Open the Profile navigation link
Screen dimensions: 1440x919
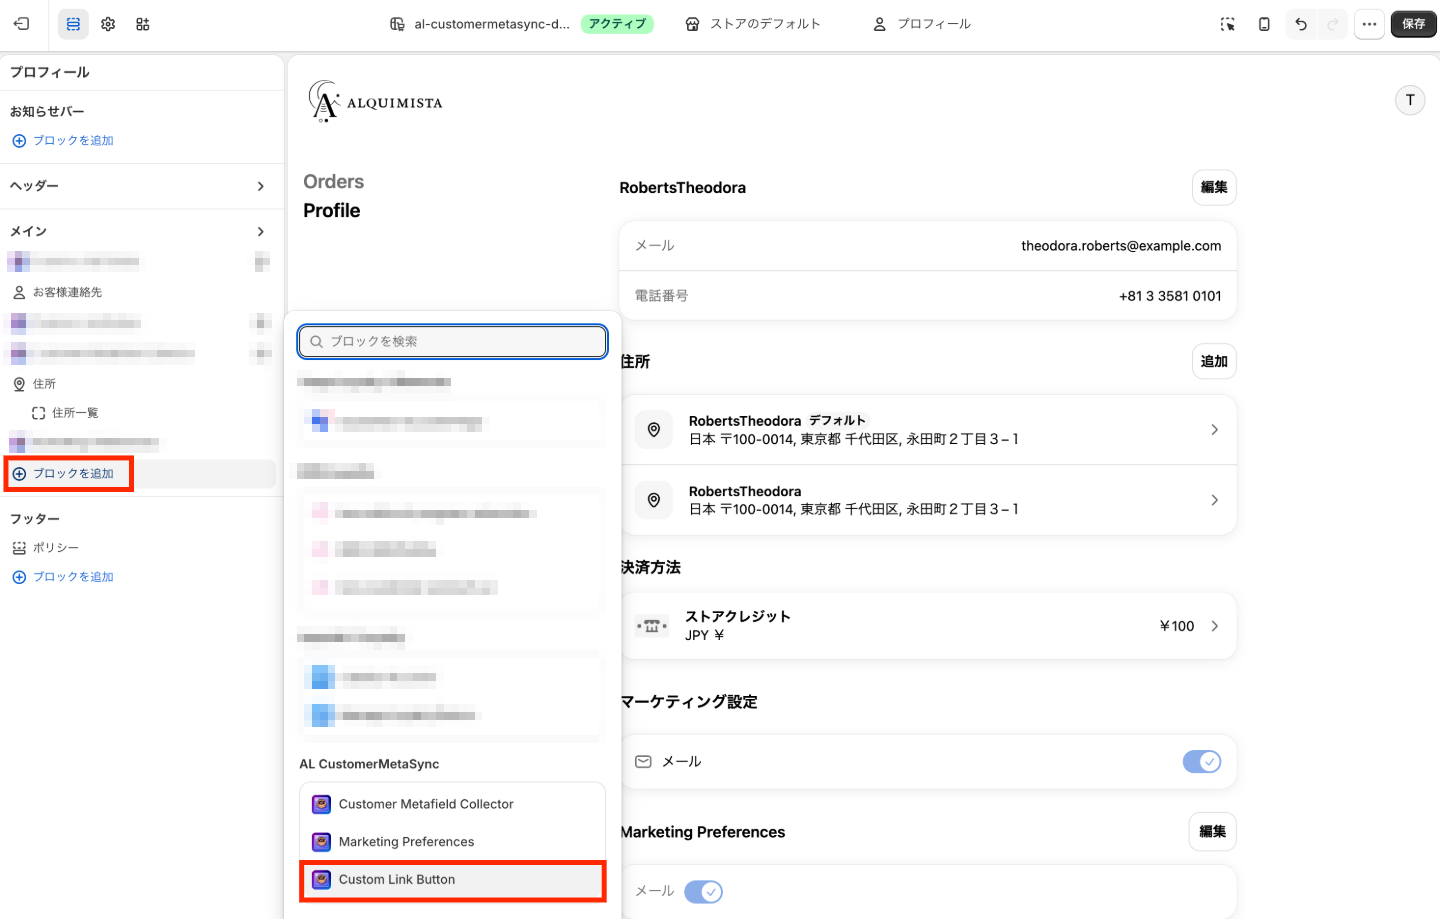332,211
